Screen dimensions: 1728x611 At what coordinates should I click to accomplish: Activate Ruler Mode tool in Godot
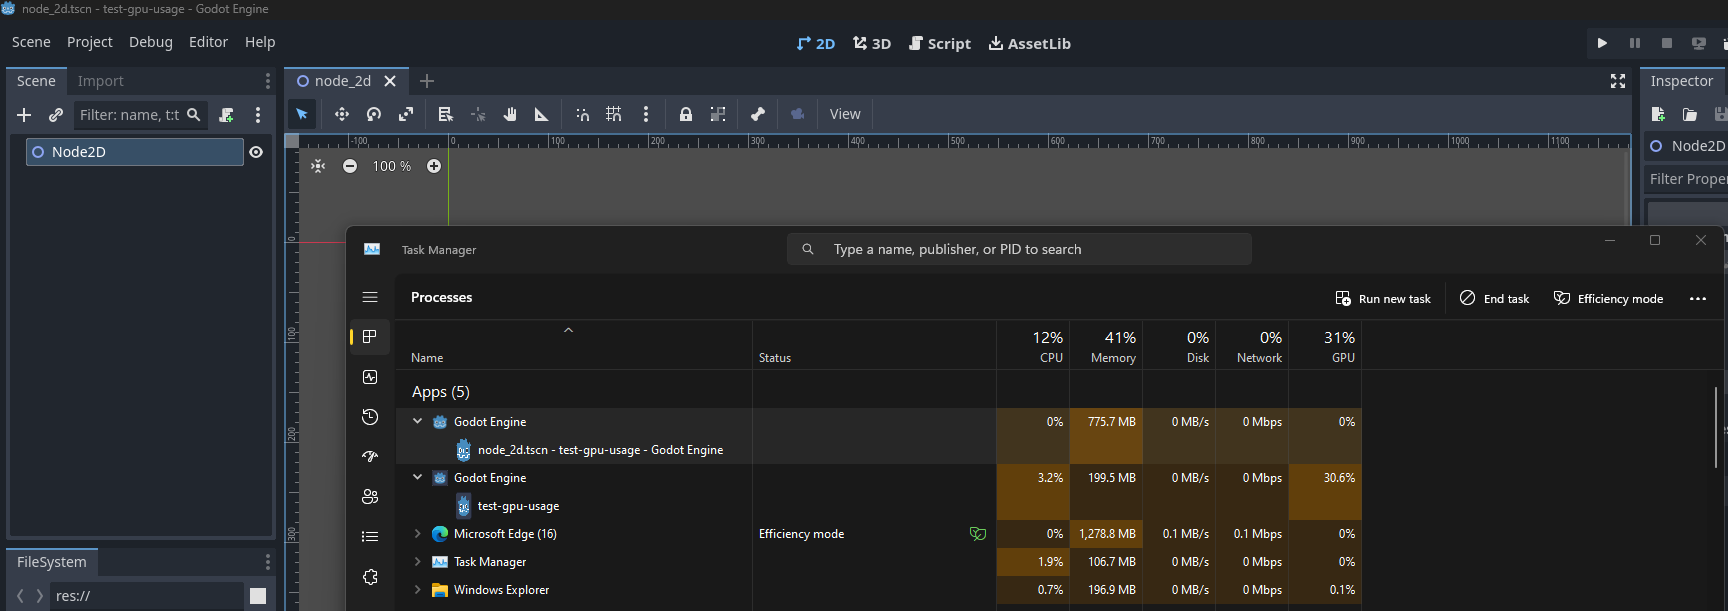click(x=542, y=114)
